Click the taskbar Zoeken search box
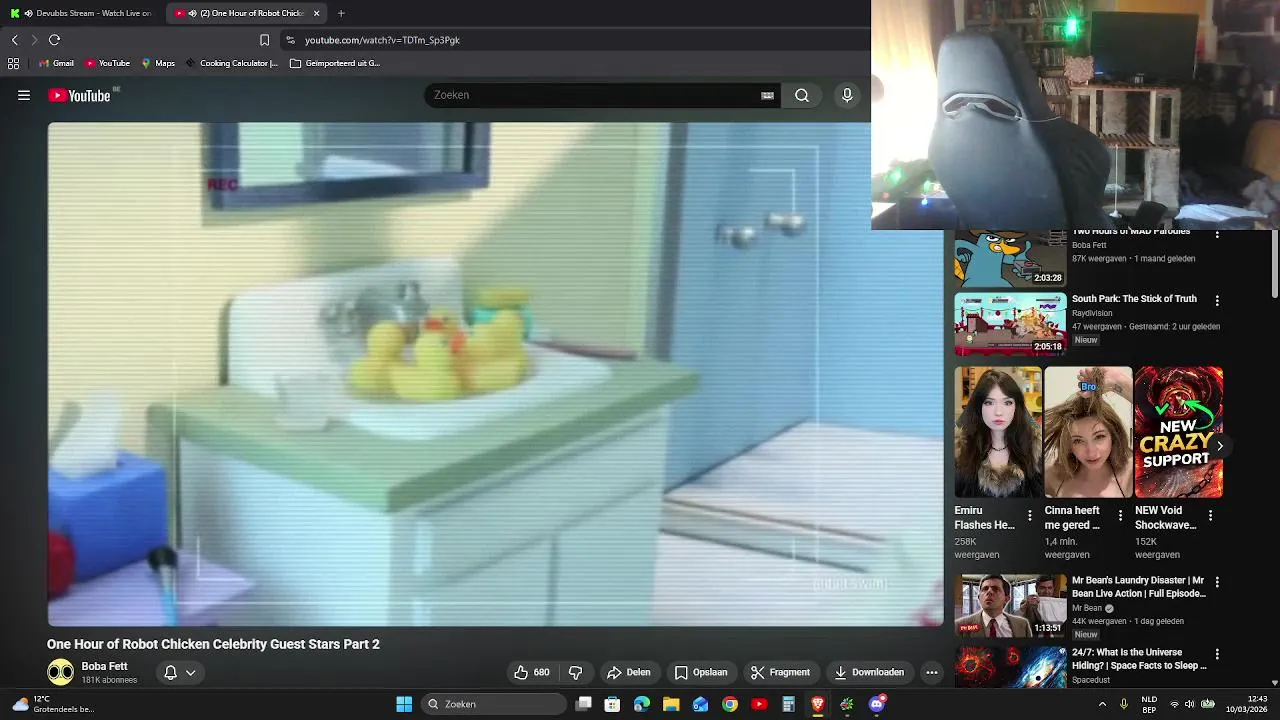Screen dimensions: 1280x720 pyautogui.click(x=495, y=704)
